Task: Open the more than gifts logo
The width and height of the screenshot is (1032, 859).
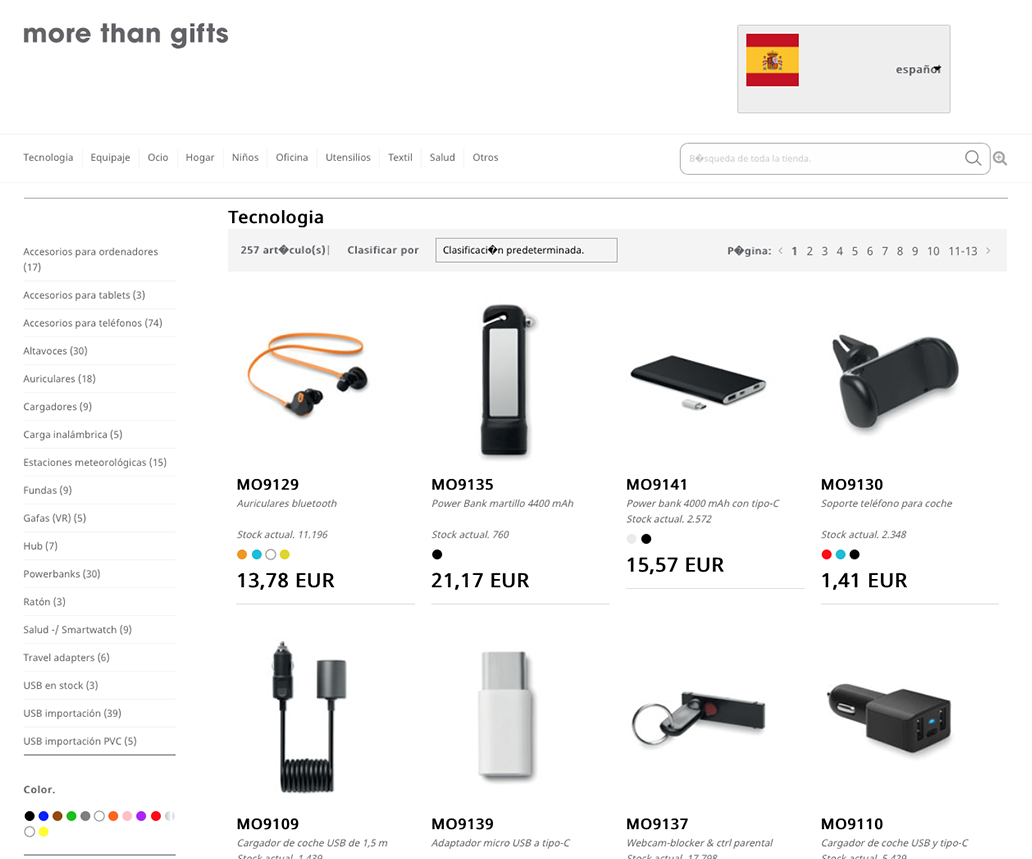Action: [x=126, y=34]
